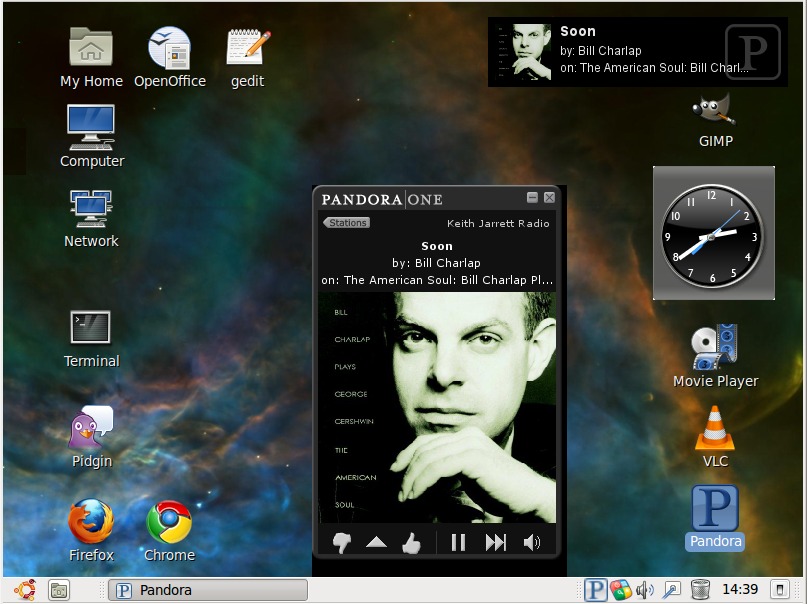Open the Ubuntu main menu in the panel
The height and width of the screenshot is (604, 807).
[x=25, y=590]
